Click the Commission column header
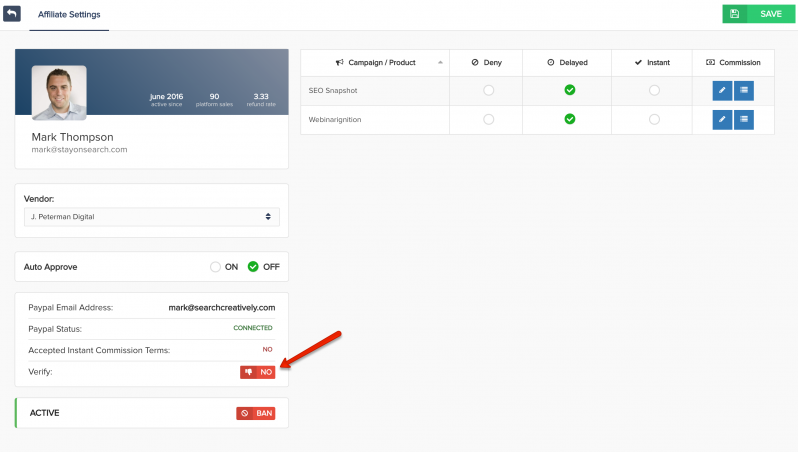 point(733,62)
